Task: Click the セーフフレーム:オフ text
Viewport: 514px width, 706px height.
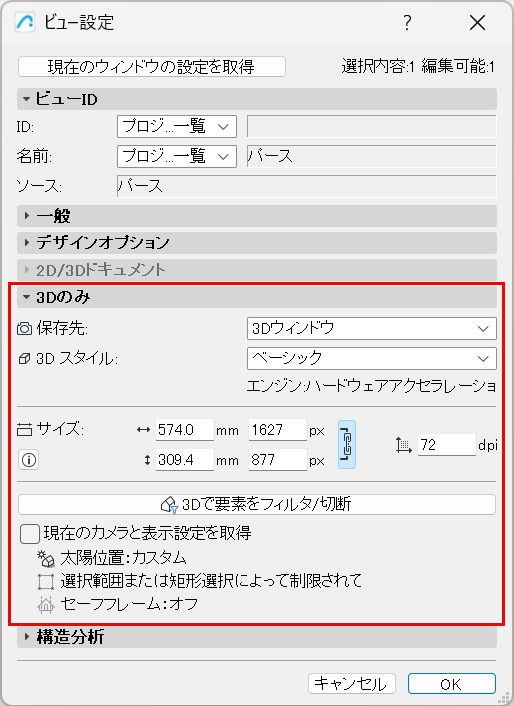Action: click(129, 604)
